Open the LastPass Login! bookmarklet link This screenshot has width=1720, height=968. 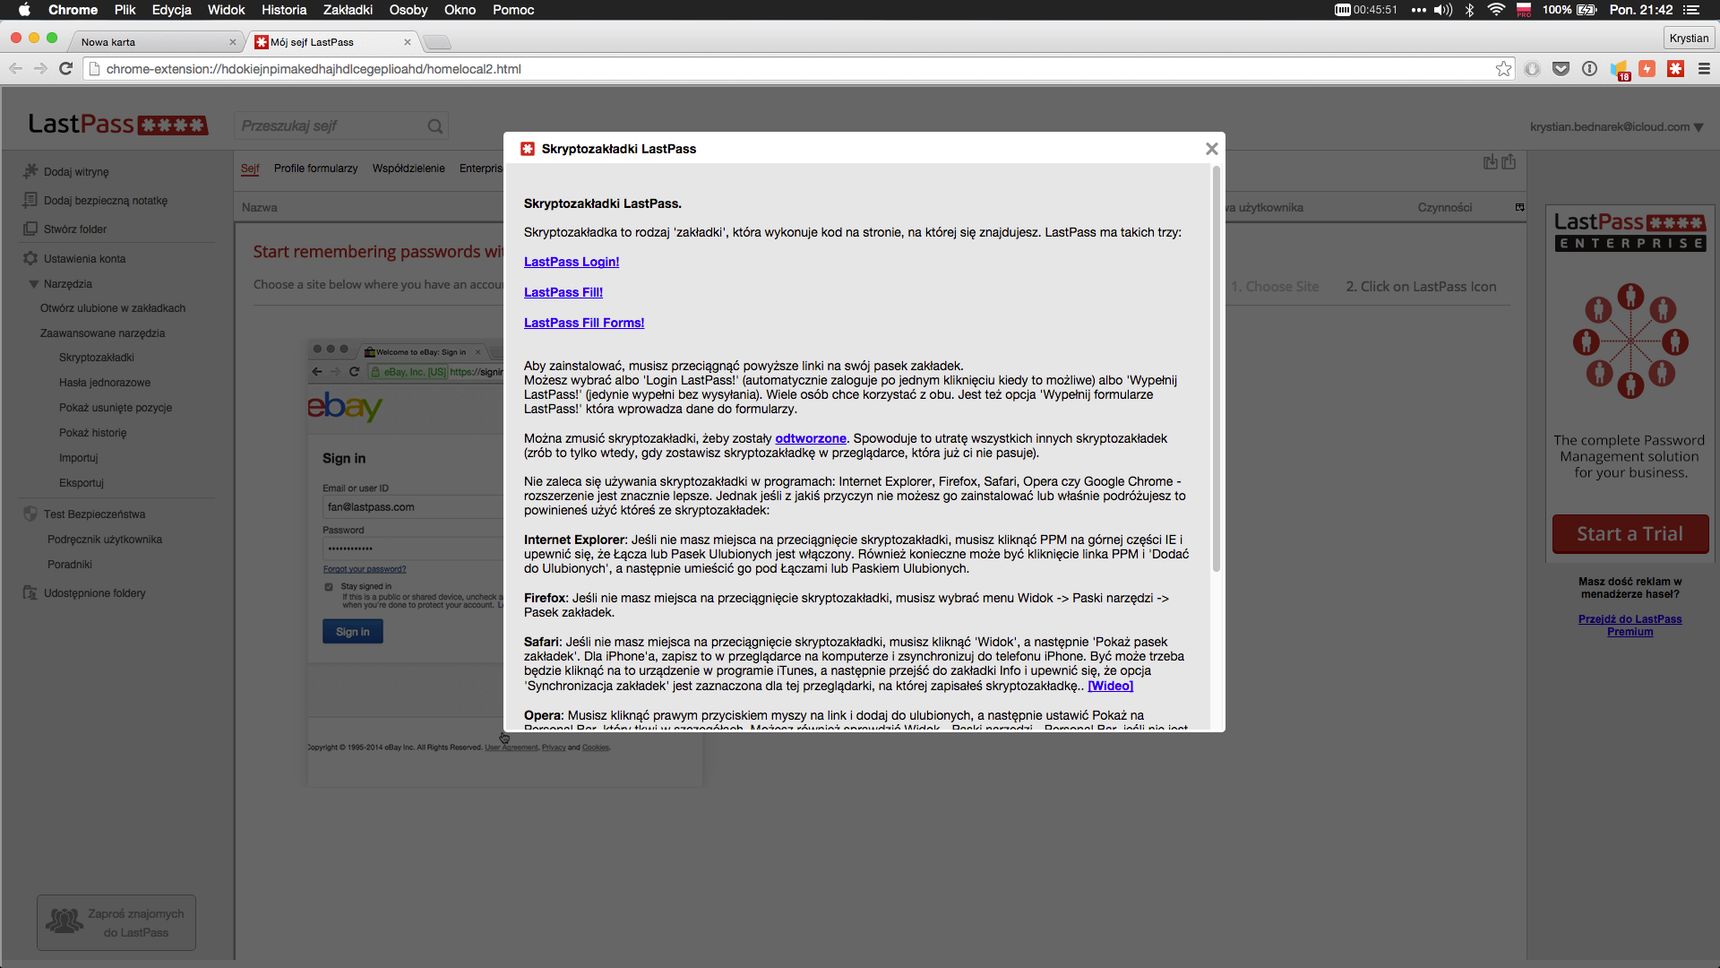(x=571, y=262)
